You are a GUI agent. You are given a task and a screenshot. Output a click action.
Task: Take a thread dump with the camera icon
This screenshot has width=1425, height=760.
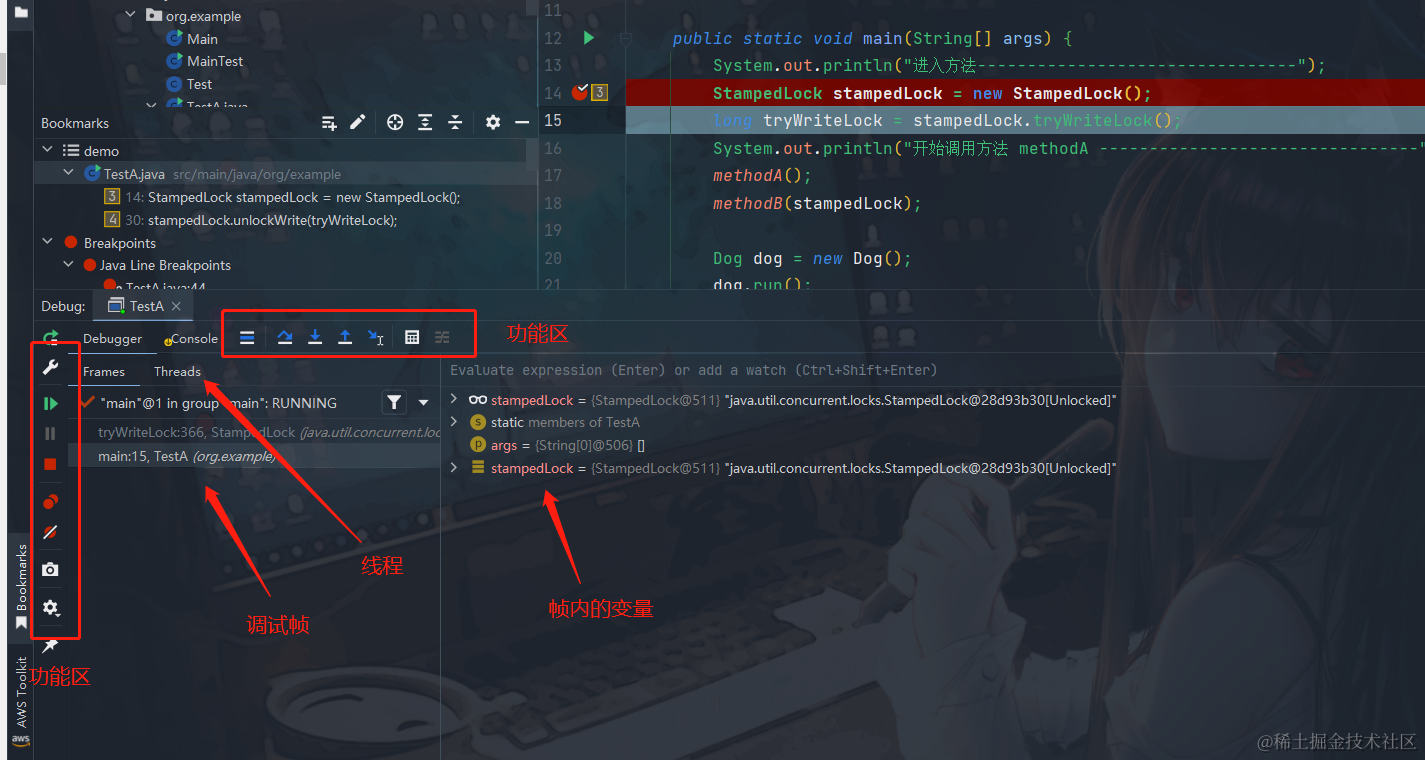[51, 569]
